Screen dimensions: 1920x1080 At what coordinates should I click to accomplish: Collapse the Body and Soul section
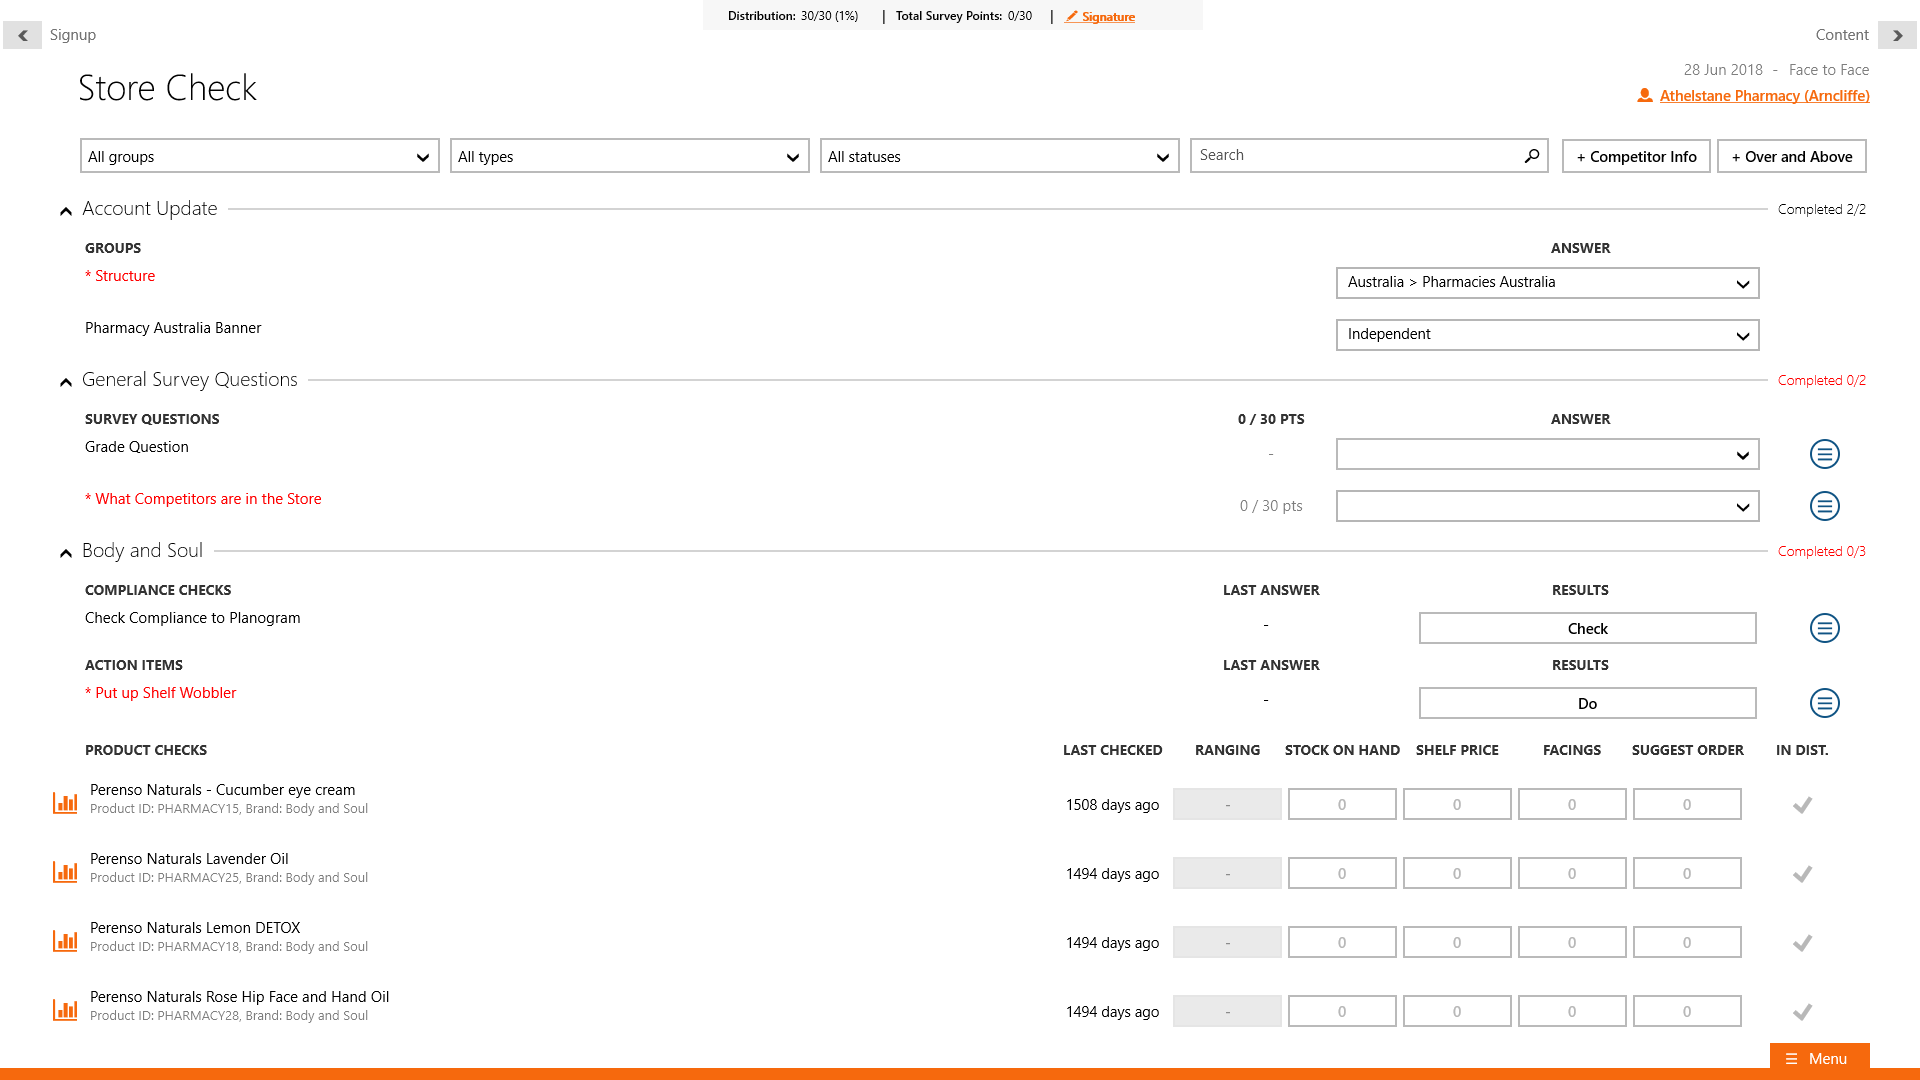66,552
